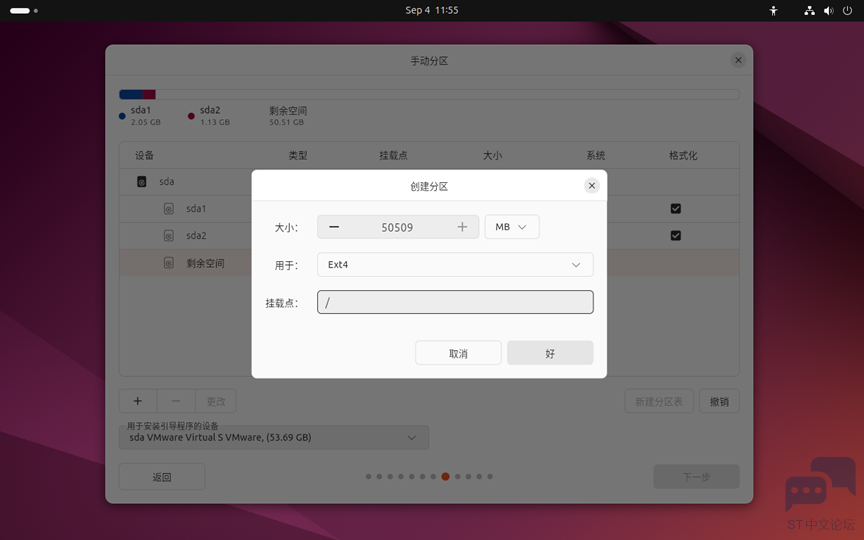Screen dimensions: 864x540
Task: Click the disk usage bar
Action: click(x=429, y=94)
